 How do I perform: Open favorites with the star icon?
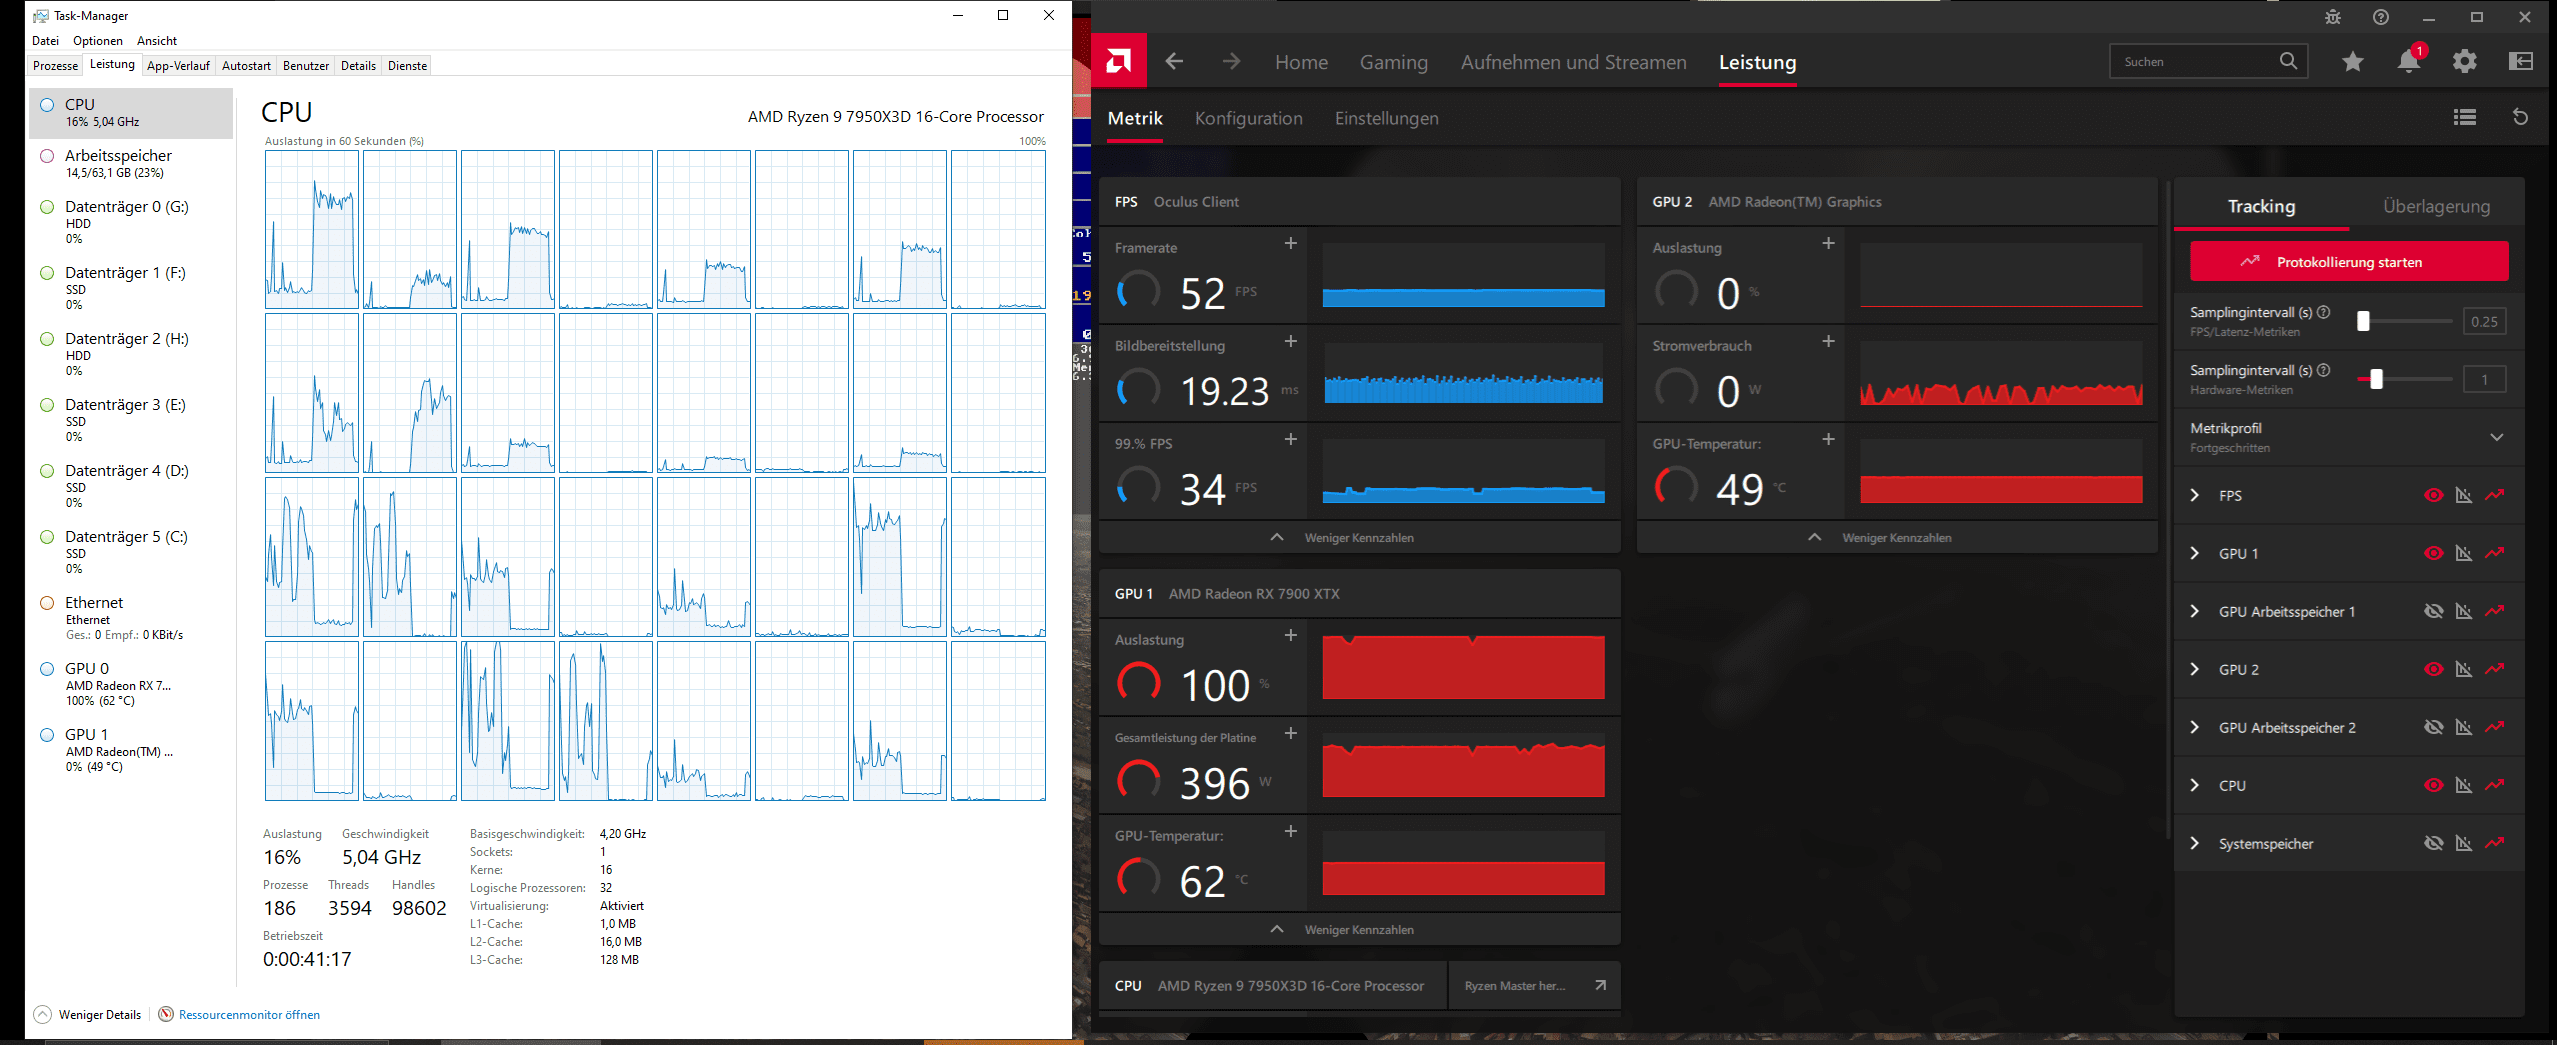click(2353, 62)
